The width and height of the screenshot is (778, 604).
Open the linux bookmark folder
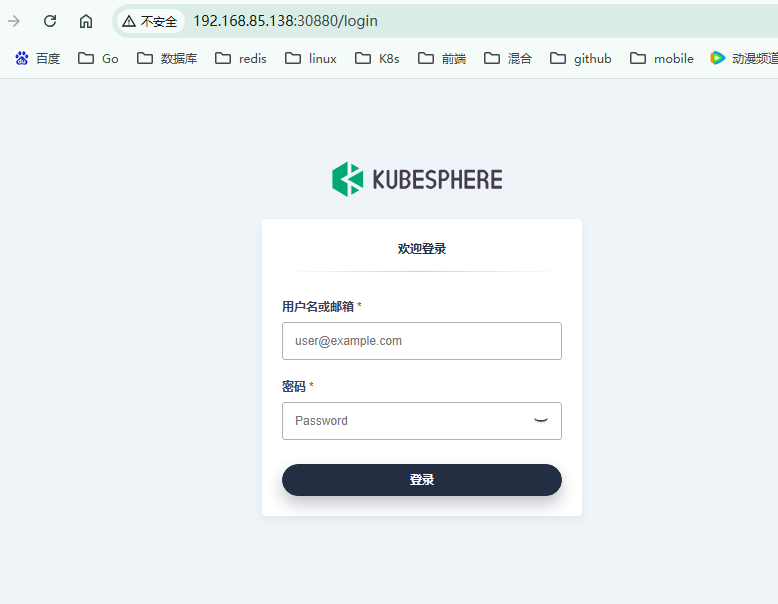[x=311, y=59]
